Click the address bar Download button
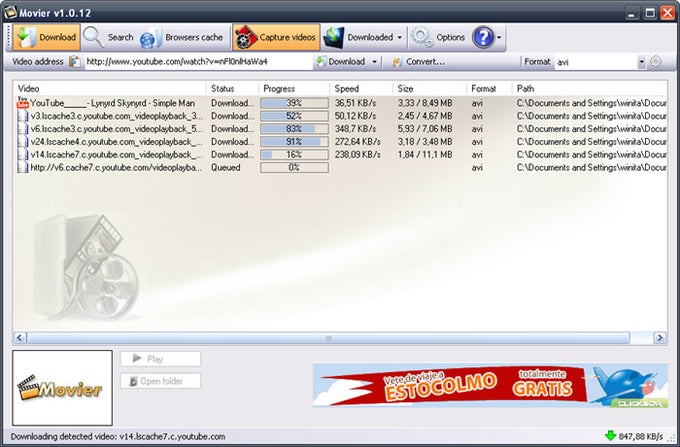Viewport: 680px width, 447px height. coord(341,62)
